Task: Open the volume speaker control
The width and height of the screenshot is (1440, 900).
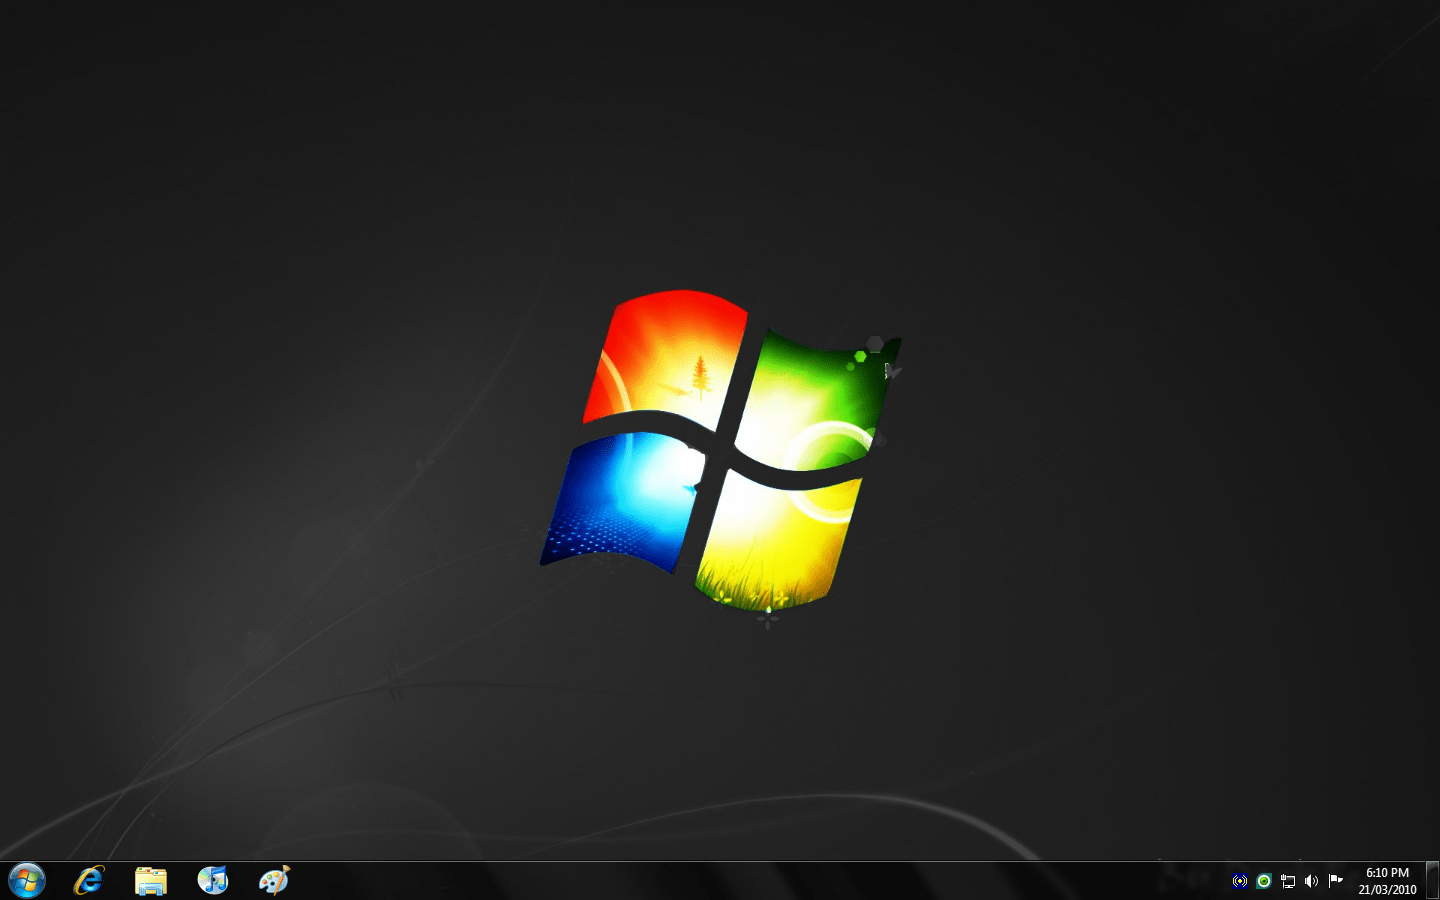Action: (1311, 881)
